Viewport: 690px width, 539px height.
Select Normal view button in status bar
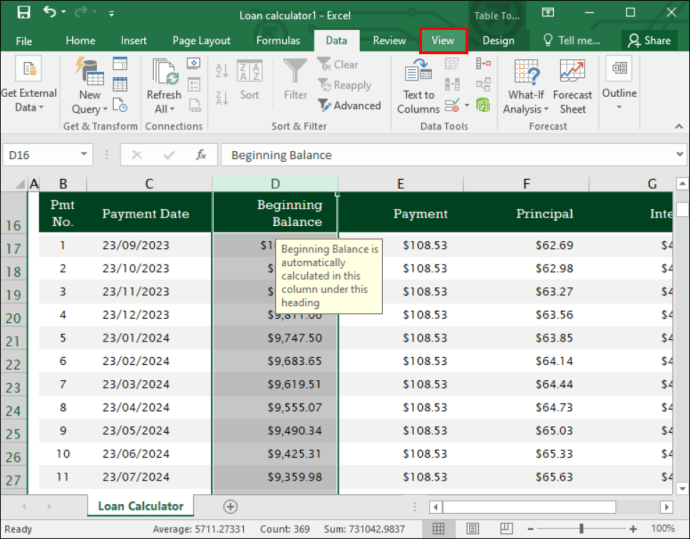click(438, 528)
